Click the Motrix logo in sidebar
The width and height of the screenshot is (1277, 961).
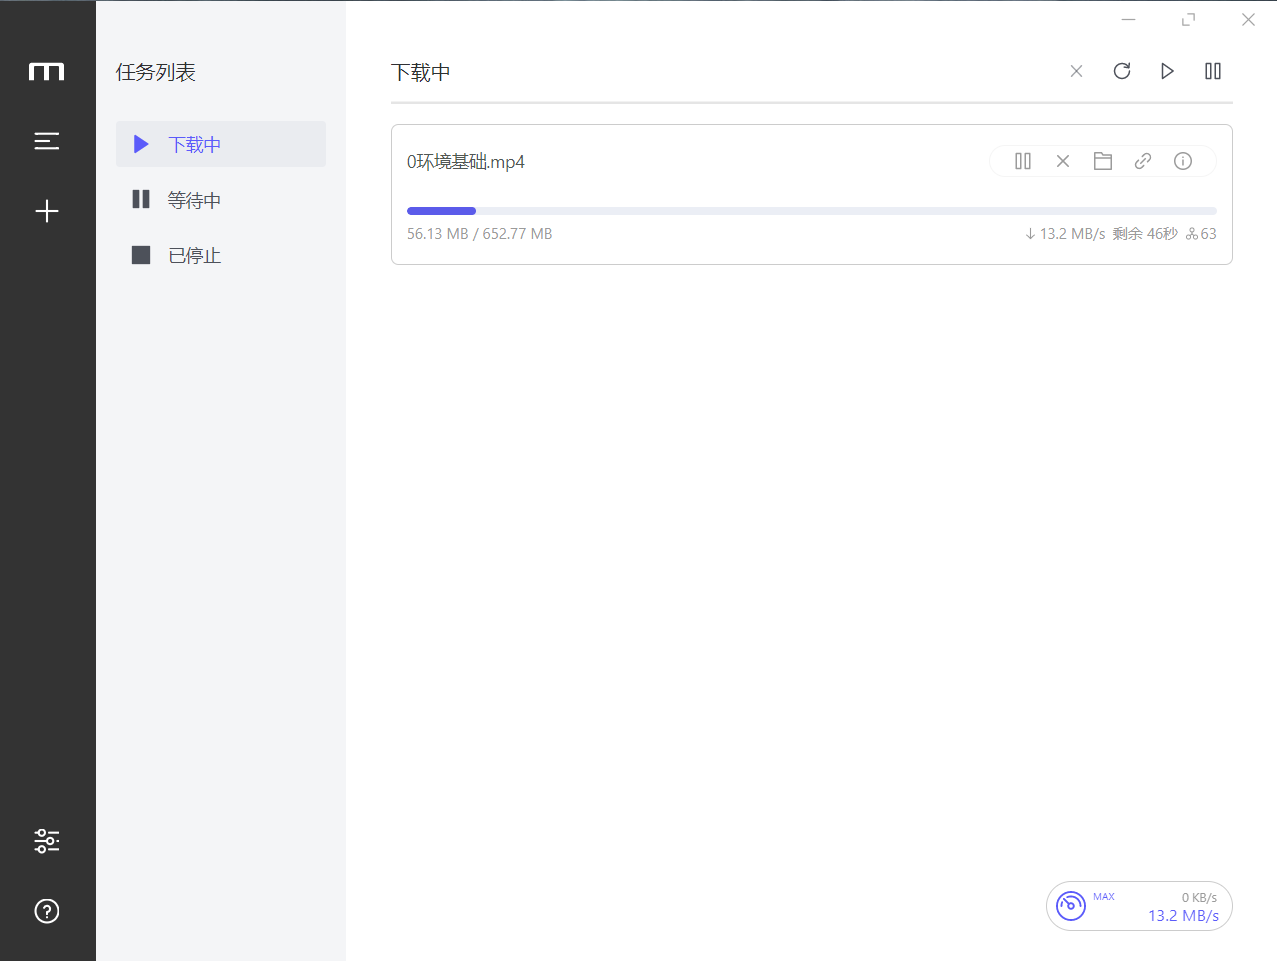click(47, 71)
